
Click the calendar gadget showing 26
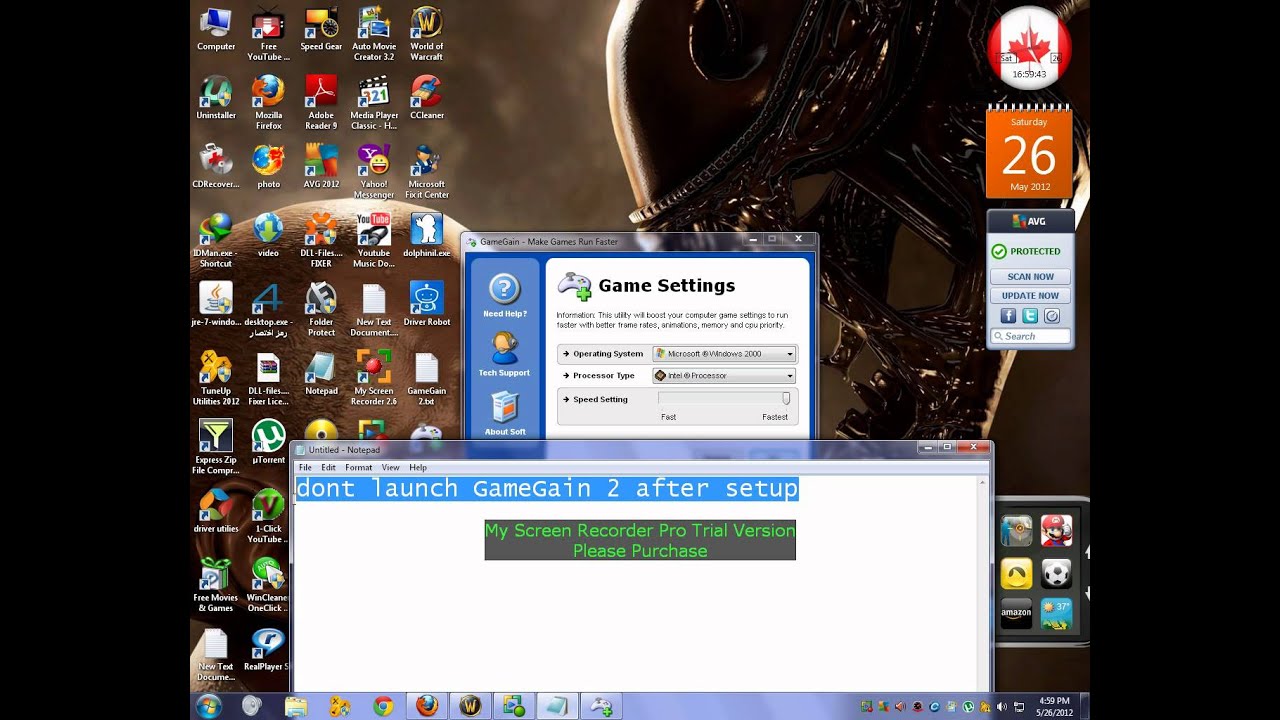[x=1029, y=152]
